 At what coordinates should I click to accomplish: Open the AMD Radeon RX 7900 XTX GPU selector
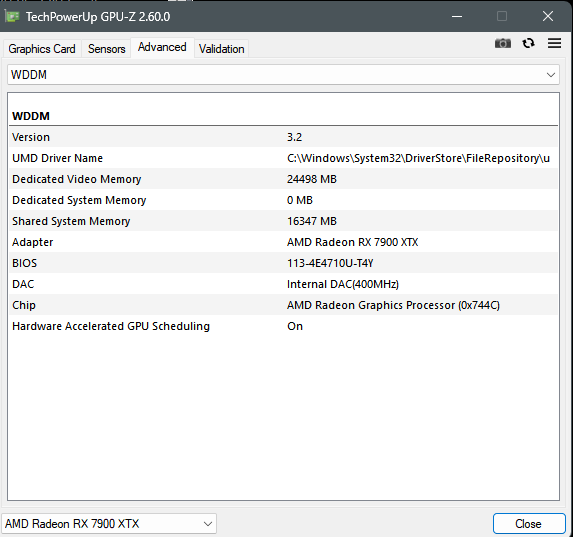(109, 524)
